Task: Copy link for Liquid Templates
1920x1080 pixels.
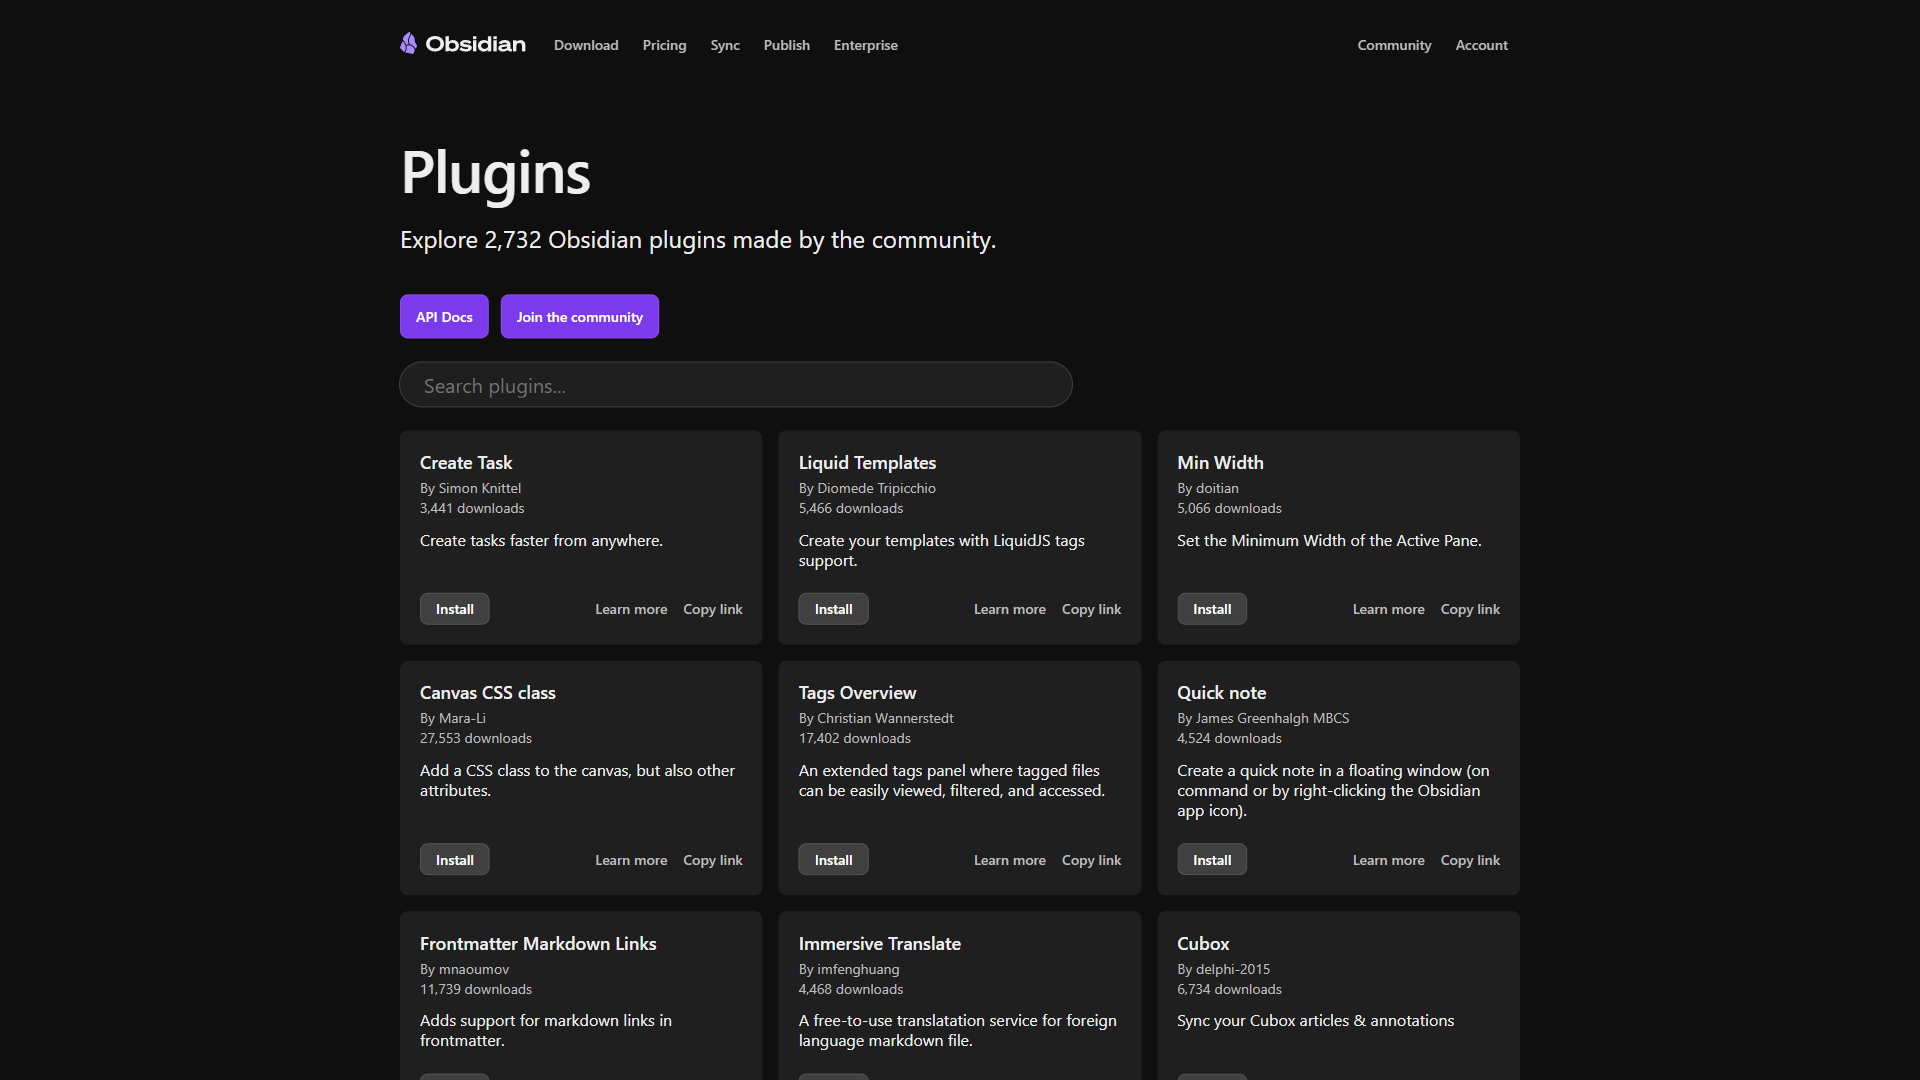Action: pos(1091,609)
